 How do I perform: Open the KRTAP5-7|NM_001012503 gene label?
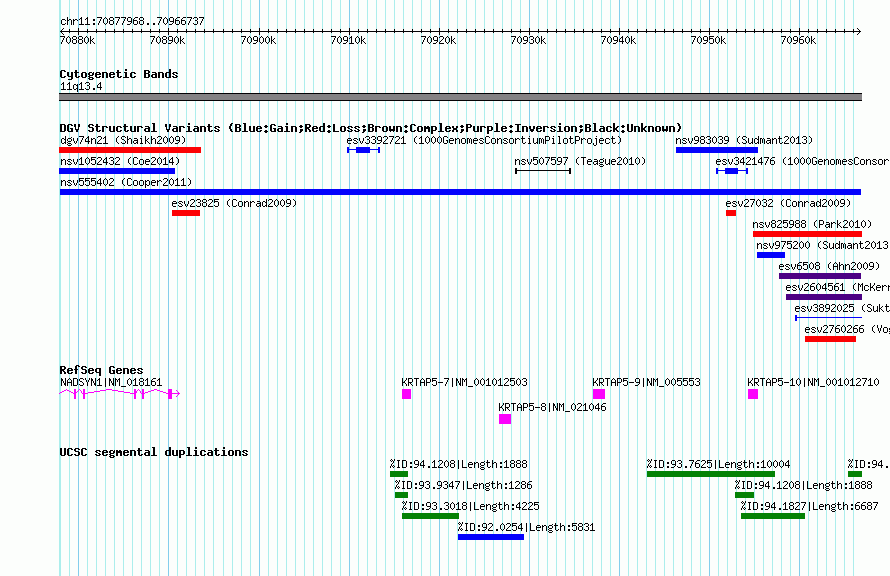[x=464, y=382]
